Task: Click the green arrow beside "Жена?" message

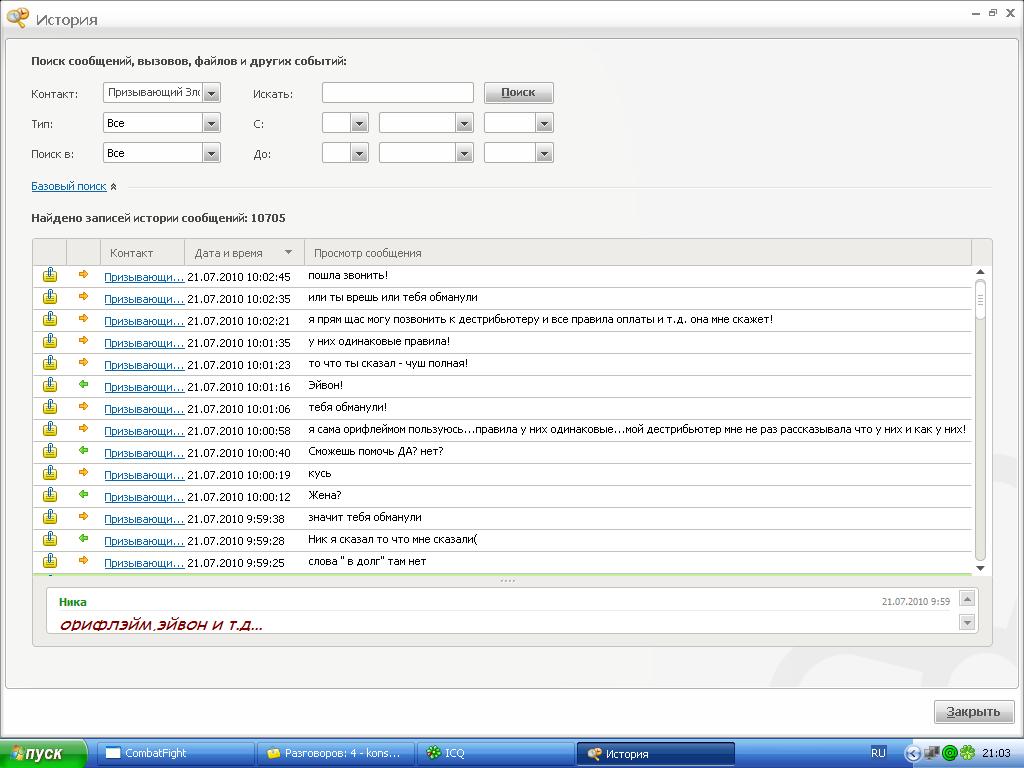Action: click(x=84, y=495)
